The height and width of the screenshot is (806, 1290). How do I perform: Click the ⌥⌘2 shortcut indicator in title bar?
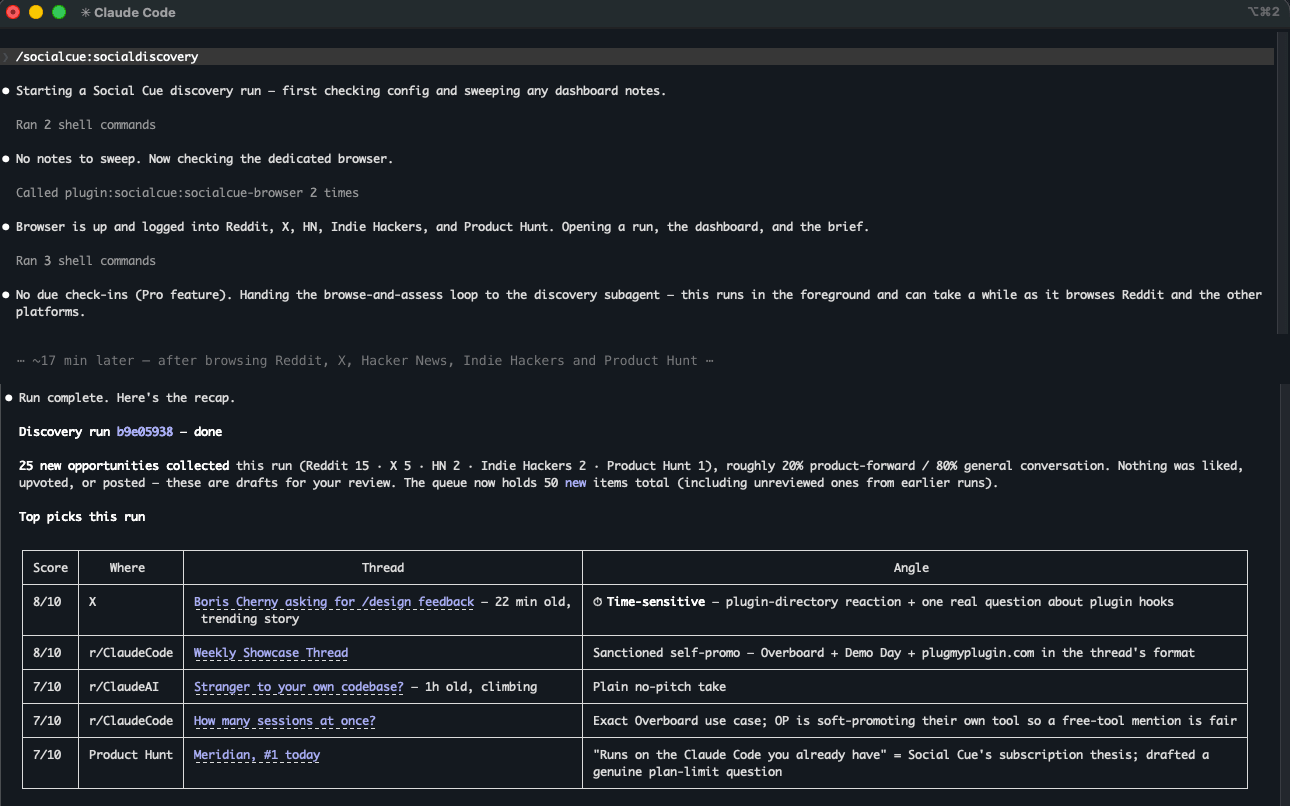pos(1264,12)
